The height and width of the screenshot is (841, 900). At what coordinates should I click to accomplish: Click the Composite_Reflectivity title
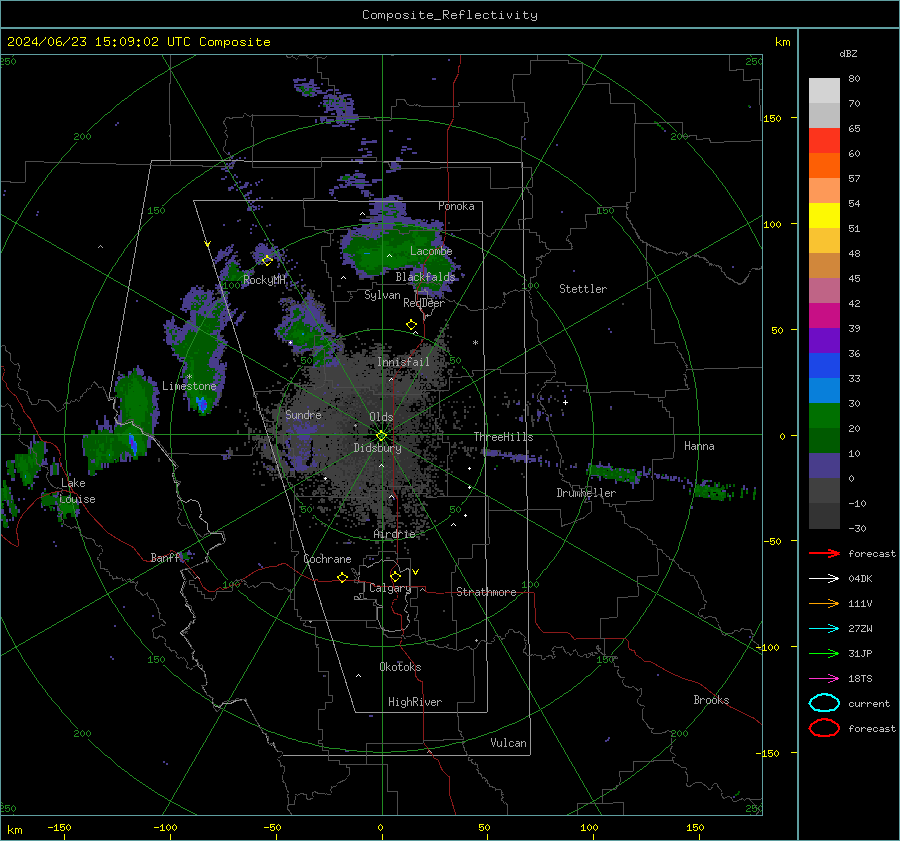click(x=450, y=15)
